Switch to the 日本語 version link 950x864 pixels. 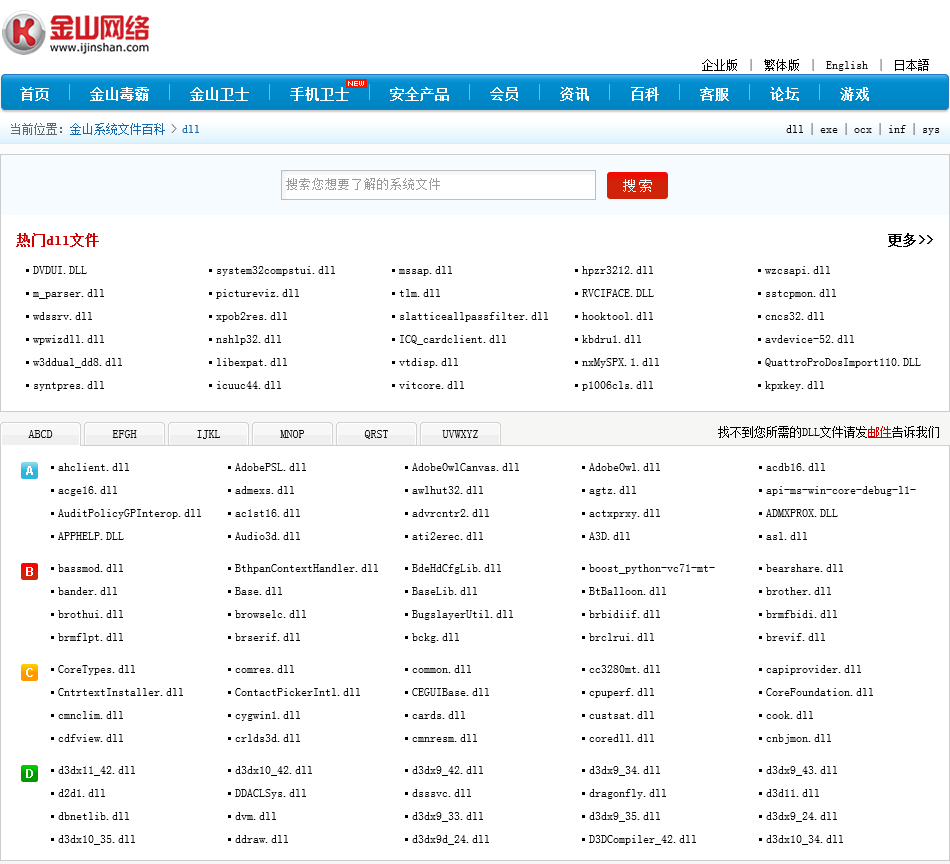(911, 65)
